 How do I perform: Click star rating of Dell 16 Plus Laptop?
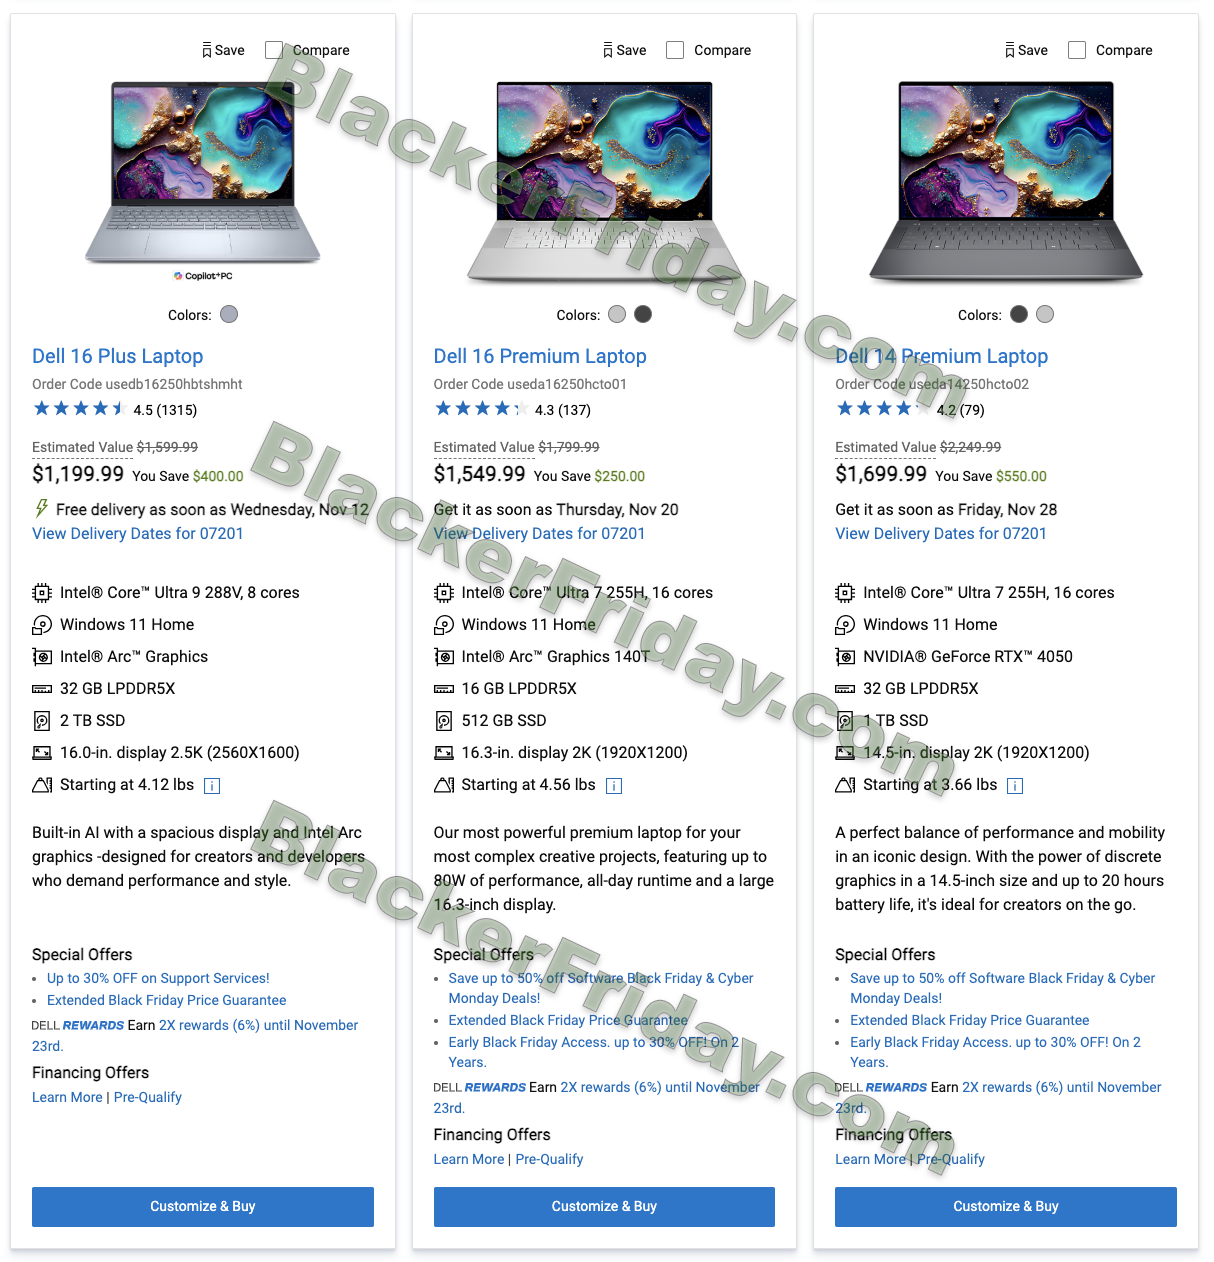[x=79, y=409]
